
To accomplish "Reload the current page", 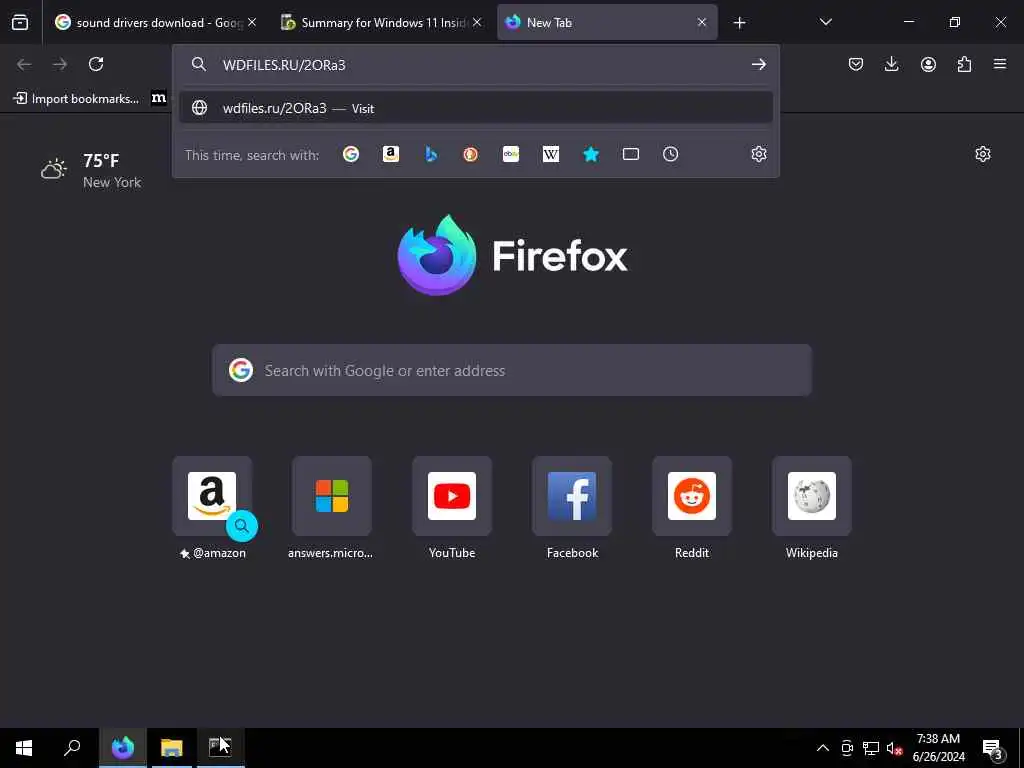I will coord(96,64).
